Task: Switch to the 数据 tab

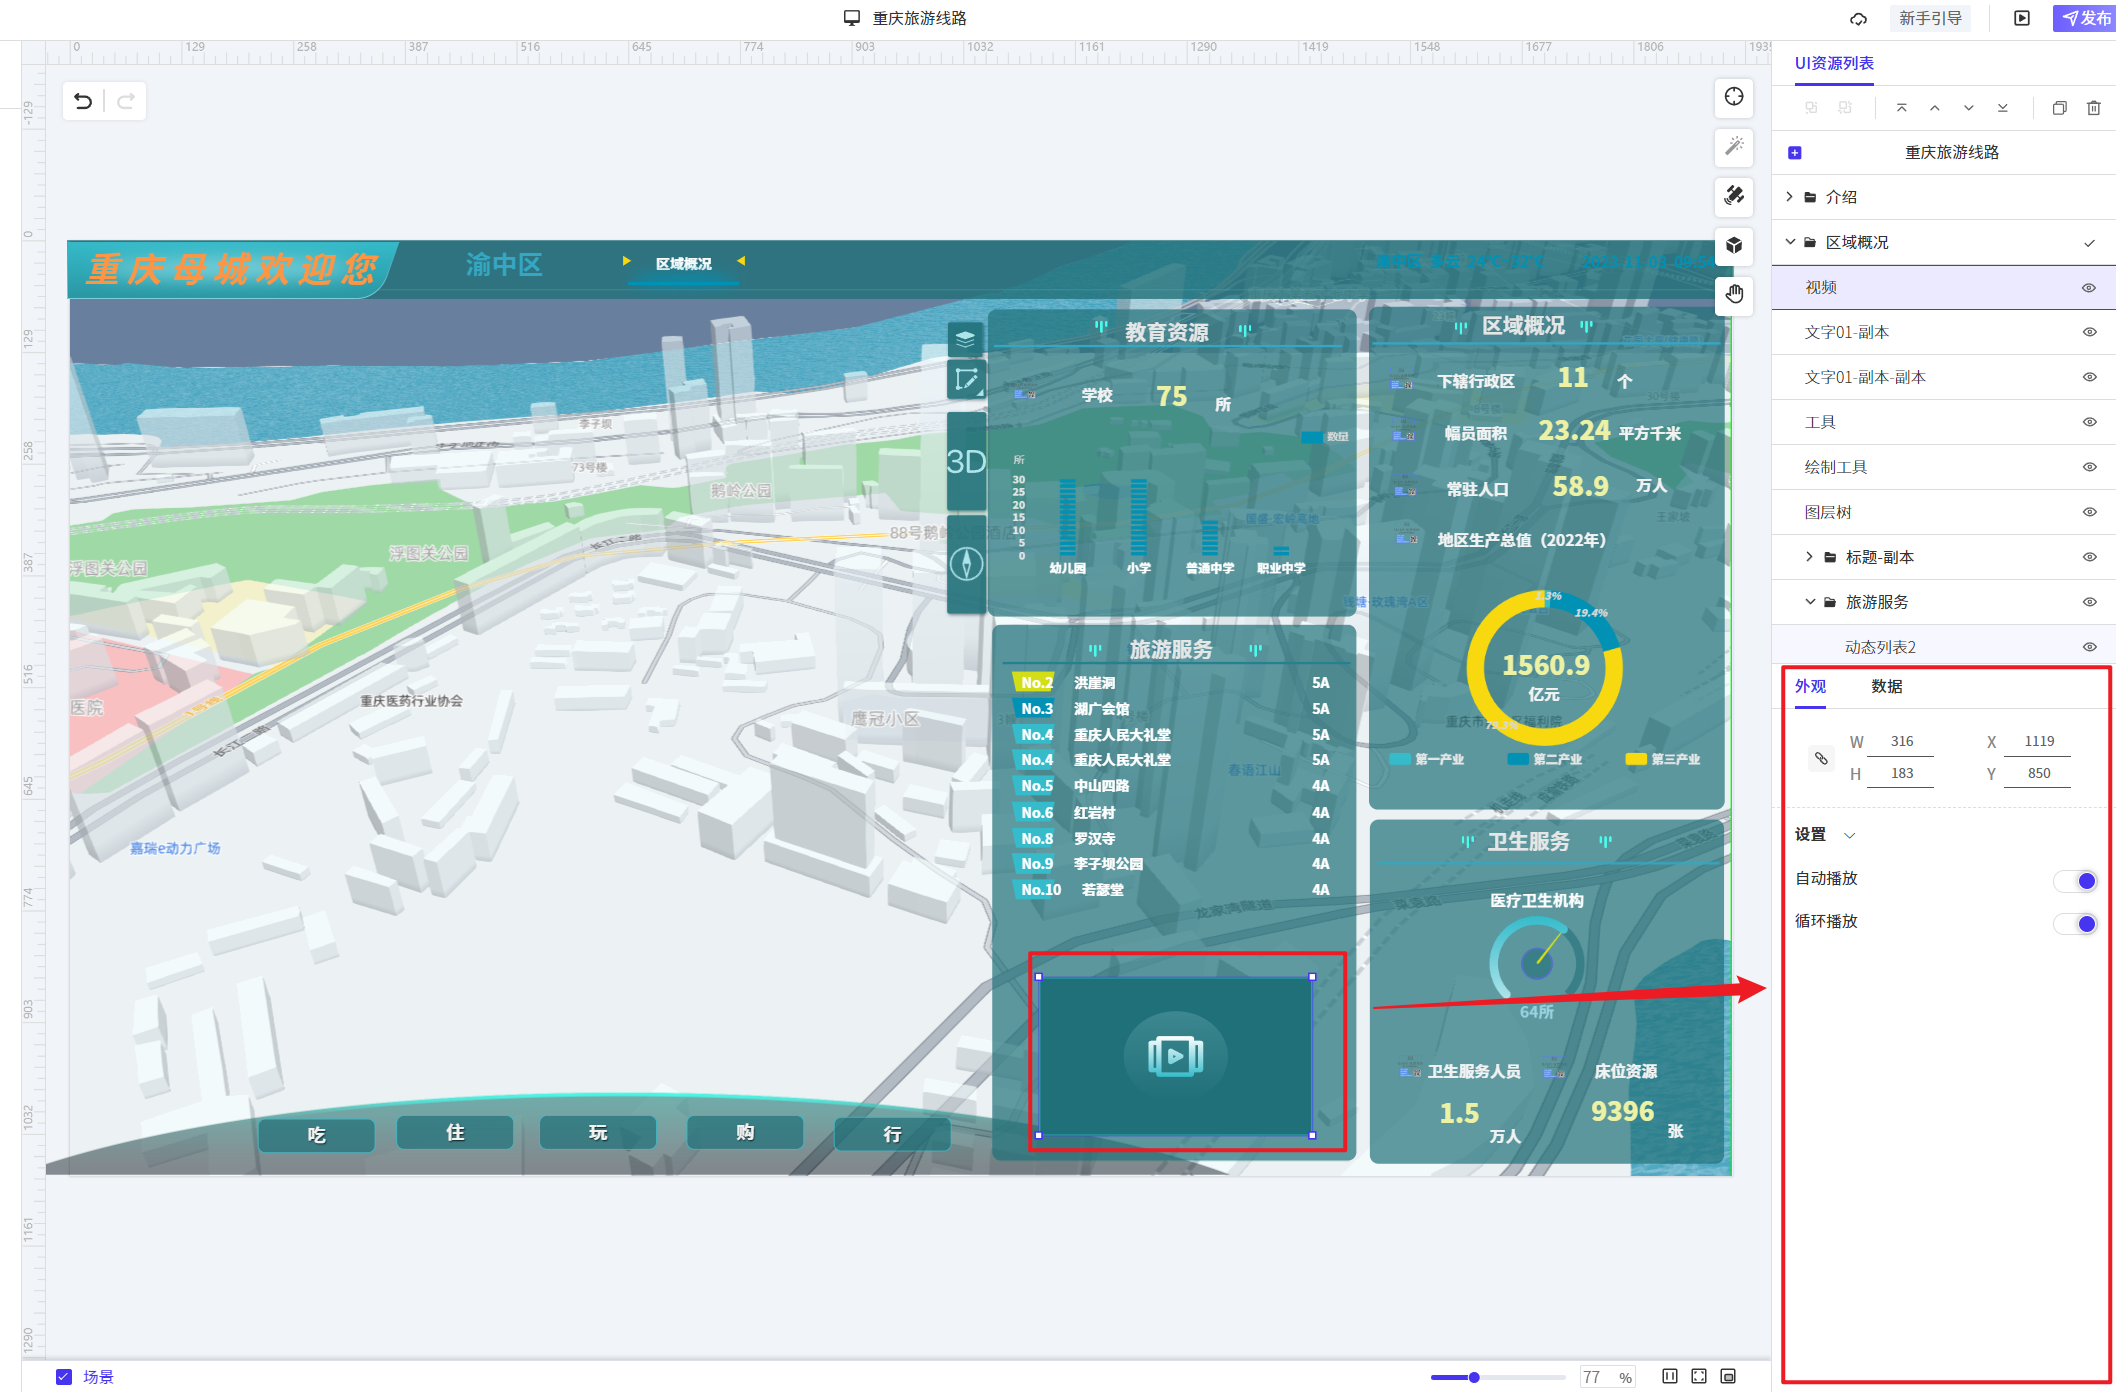Action: pyautogui.click(x=1887, y=686)
